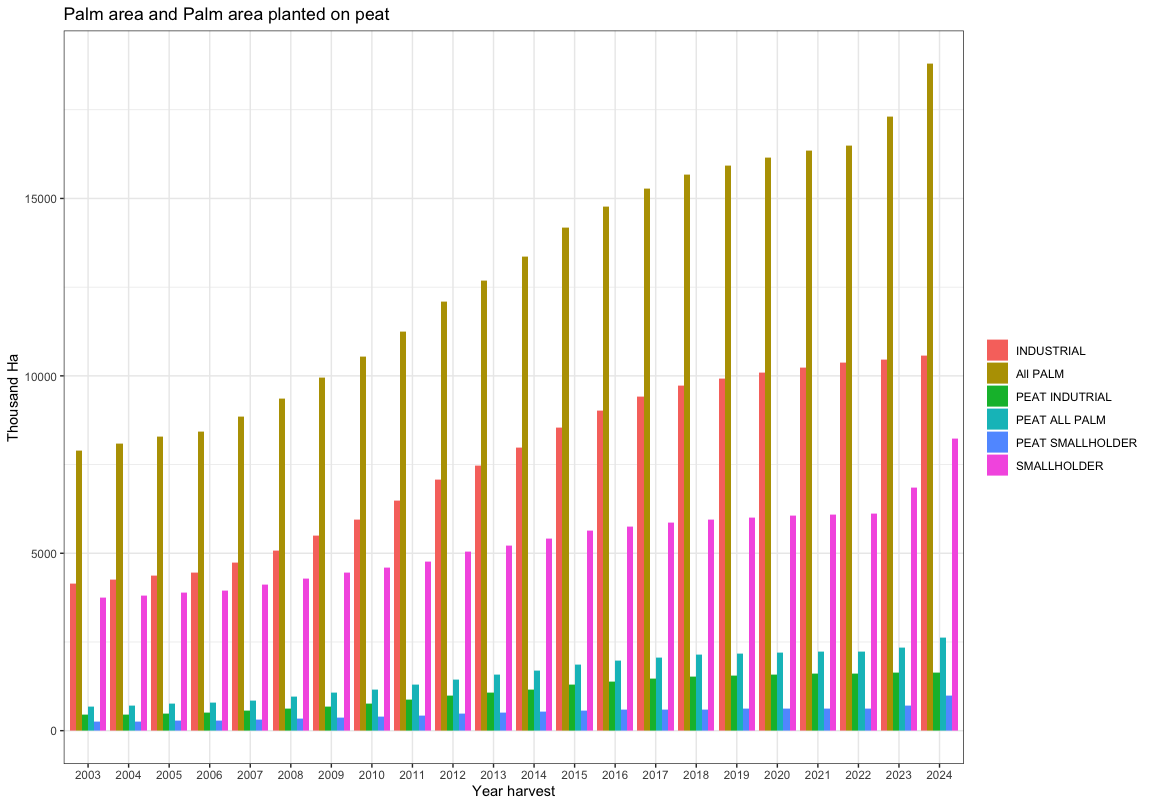Click the PEAT INDUTRIAL green legend swatch
Image resolution: width=1152 pixels, height=806 pixels.
997,397
